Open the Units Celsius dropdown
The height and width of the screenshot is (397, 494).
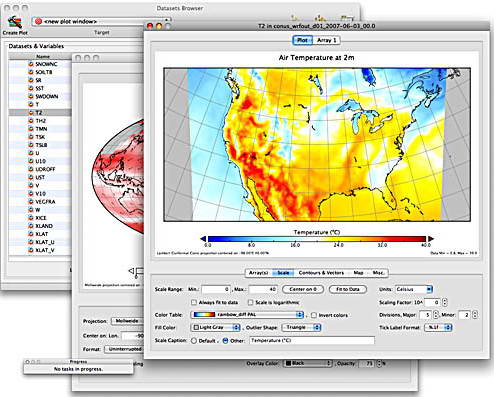pos(414,289)
